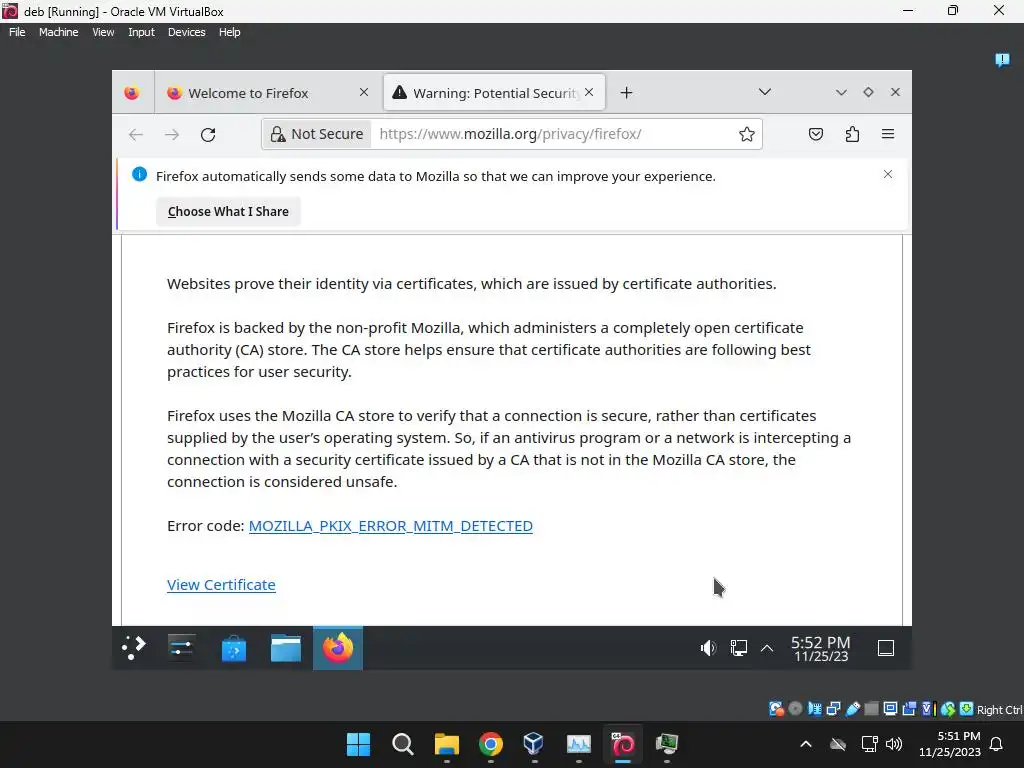This screenshot has height=768, width=1024.
Task: Open Dolphin file manager in guest taskbar
Action: pyautogui.click(x=285, y=648)
